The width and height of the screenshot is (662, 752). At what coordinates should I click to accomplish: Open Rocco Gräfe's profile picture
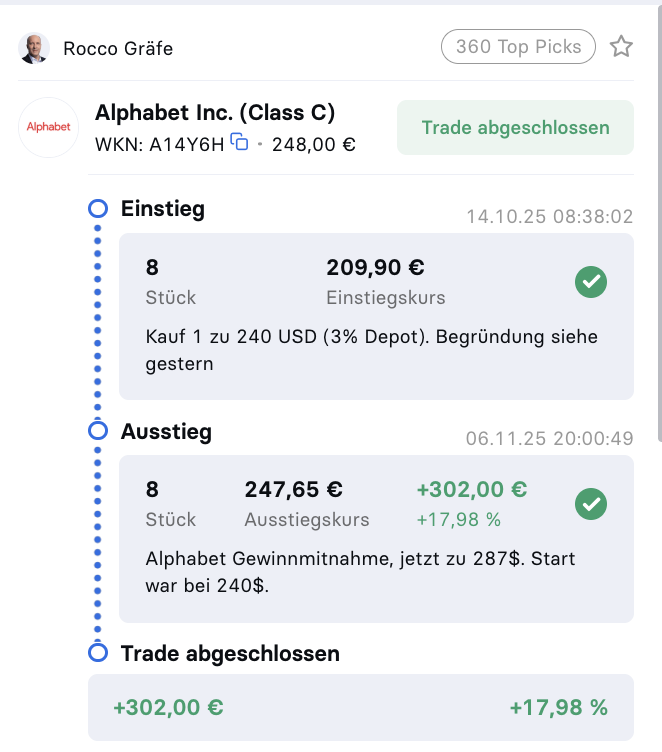pos(34,48)
